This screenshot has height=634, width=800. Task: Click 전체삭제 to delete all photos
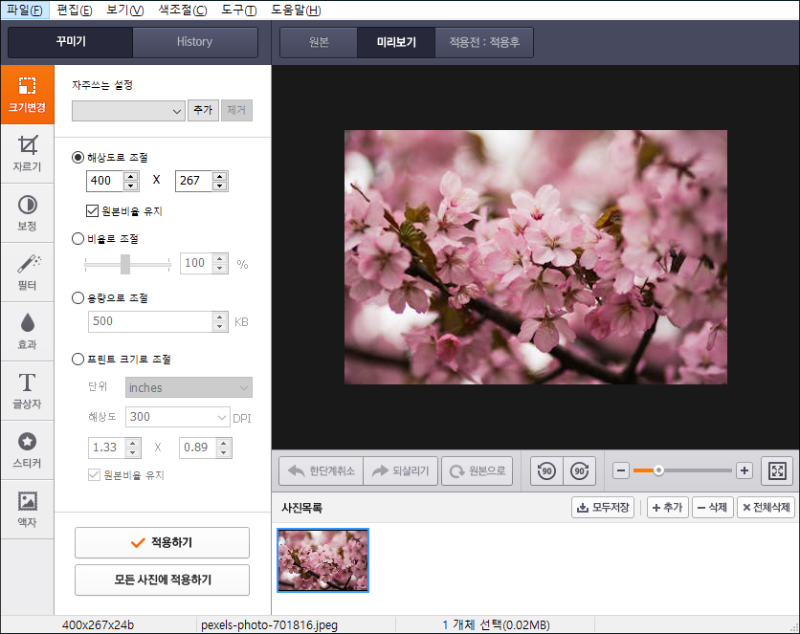766,508
